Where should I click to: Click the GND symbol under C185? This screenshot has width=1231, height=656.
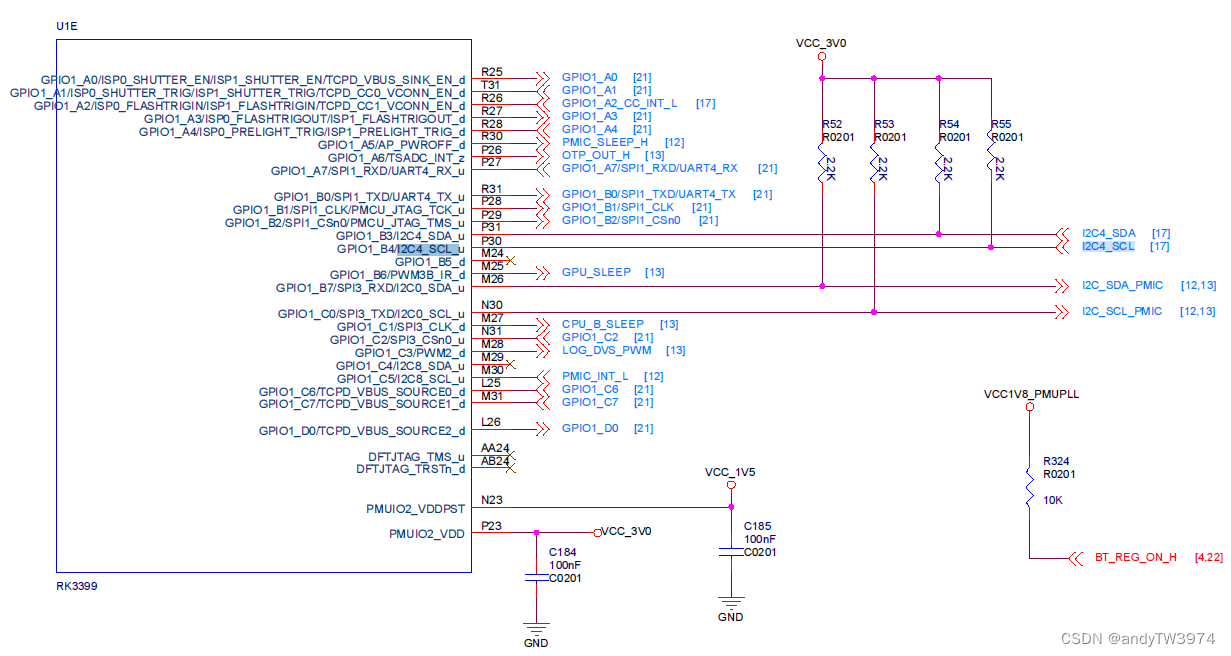pos(730,604)
